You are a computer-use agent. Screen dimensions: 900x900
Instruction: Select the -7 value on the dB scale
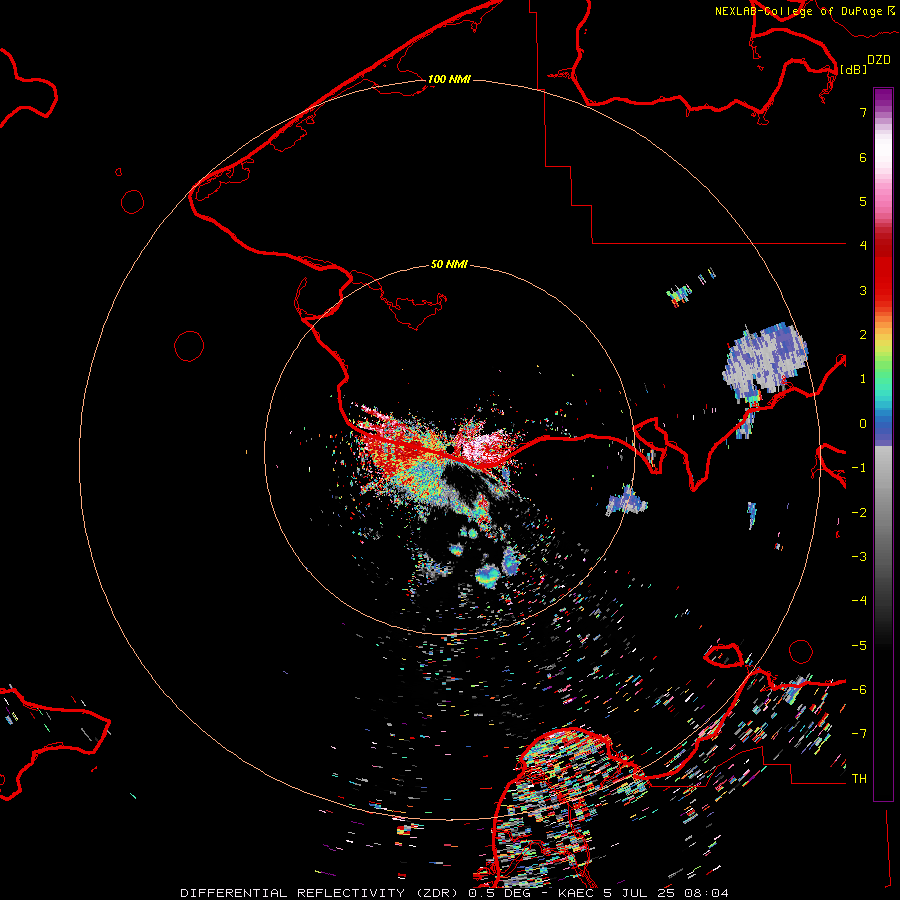point(859,734)
